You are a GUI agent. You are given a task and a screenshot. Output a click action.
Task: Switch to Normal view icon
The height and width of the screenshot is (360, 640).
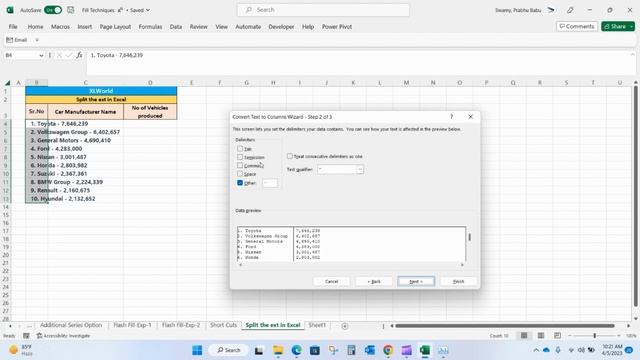click(524, 336)
